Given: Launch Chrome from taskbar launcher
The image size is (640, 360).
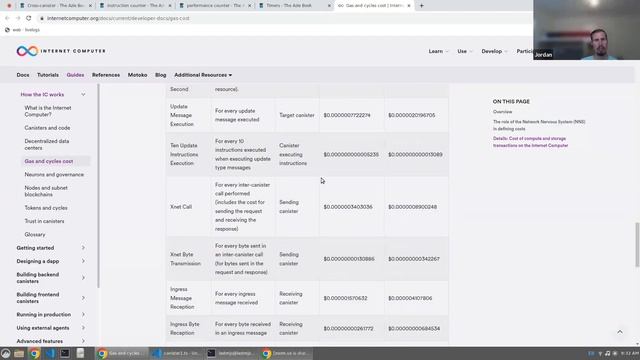Looking at the screenshot, I should 35,353.
